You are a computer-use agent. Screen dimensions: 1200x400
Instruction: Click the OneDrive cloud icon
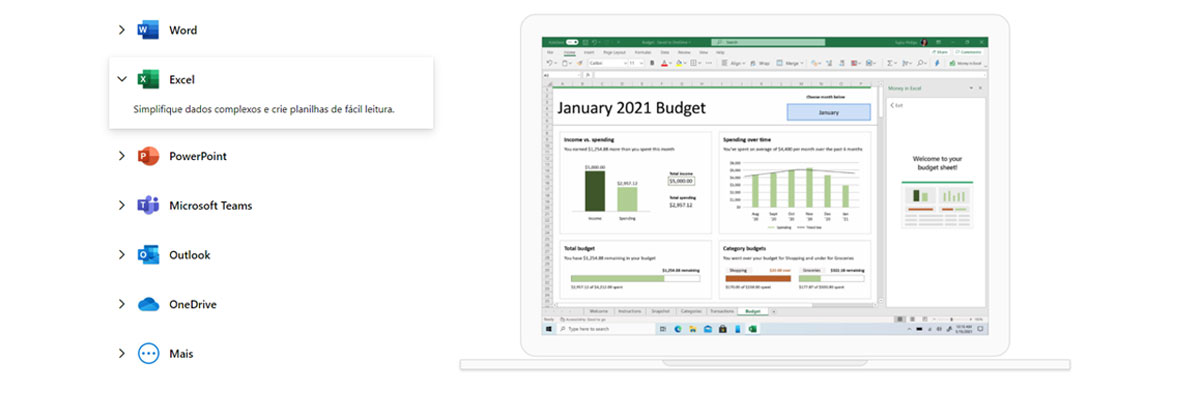[148, 304]
